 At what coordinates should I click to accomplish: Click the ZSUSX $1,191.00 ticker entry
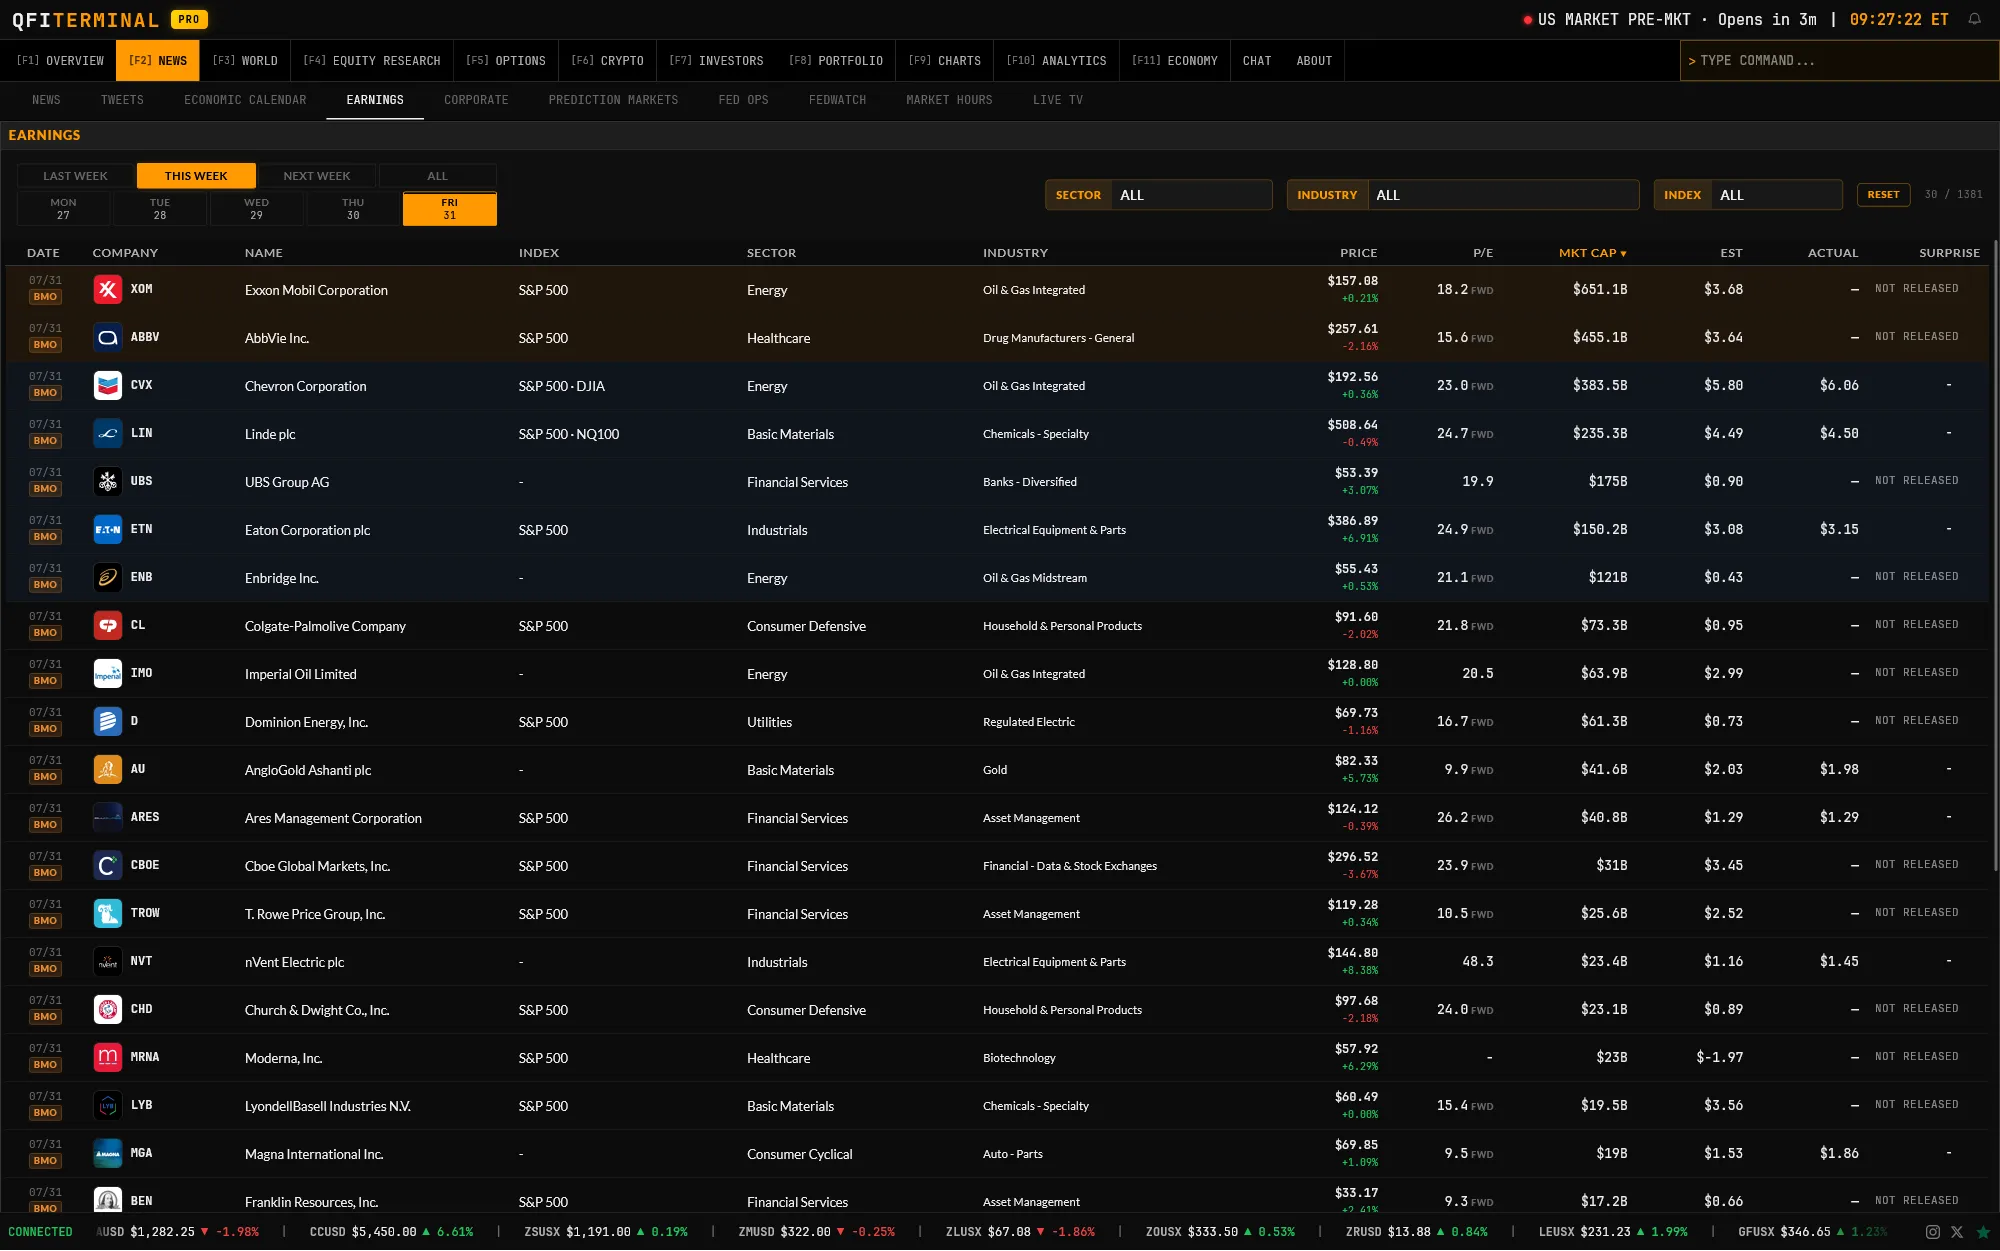coord(606,1232)
